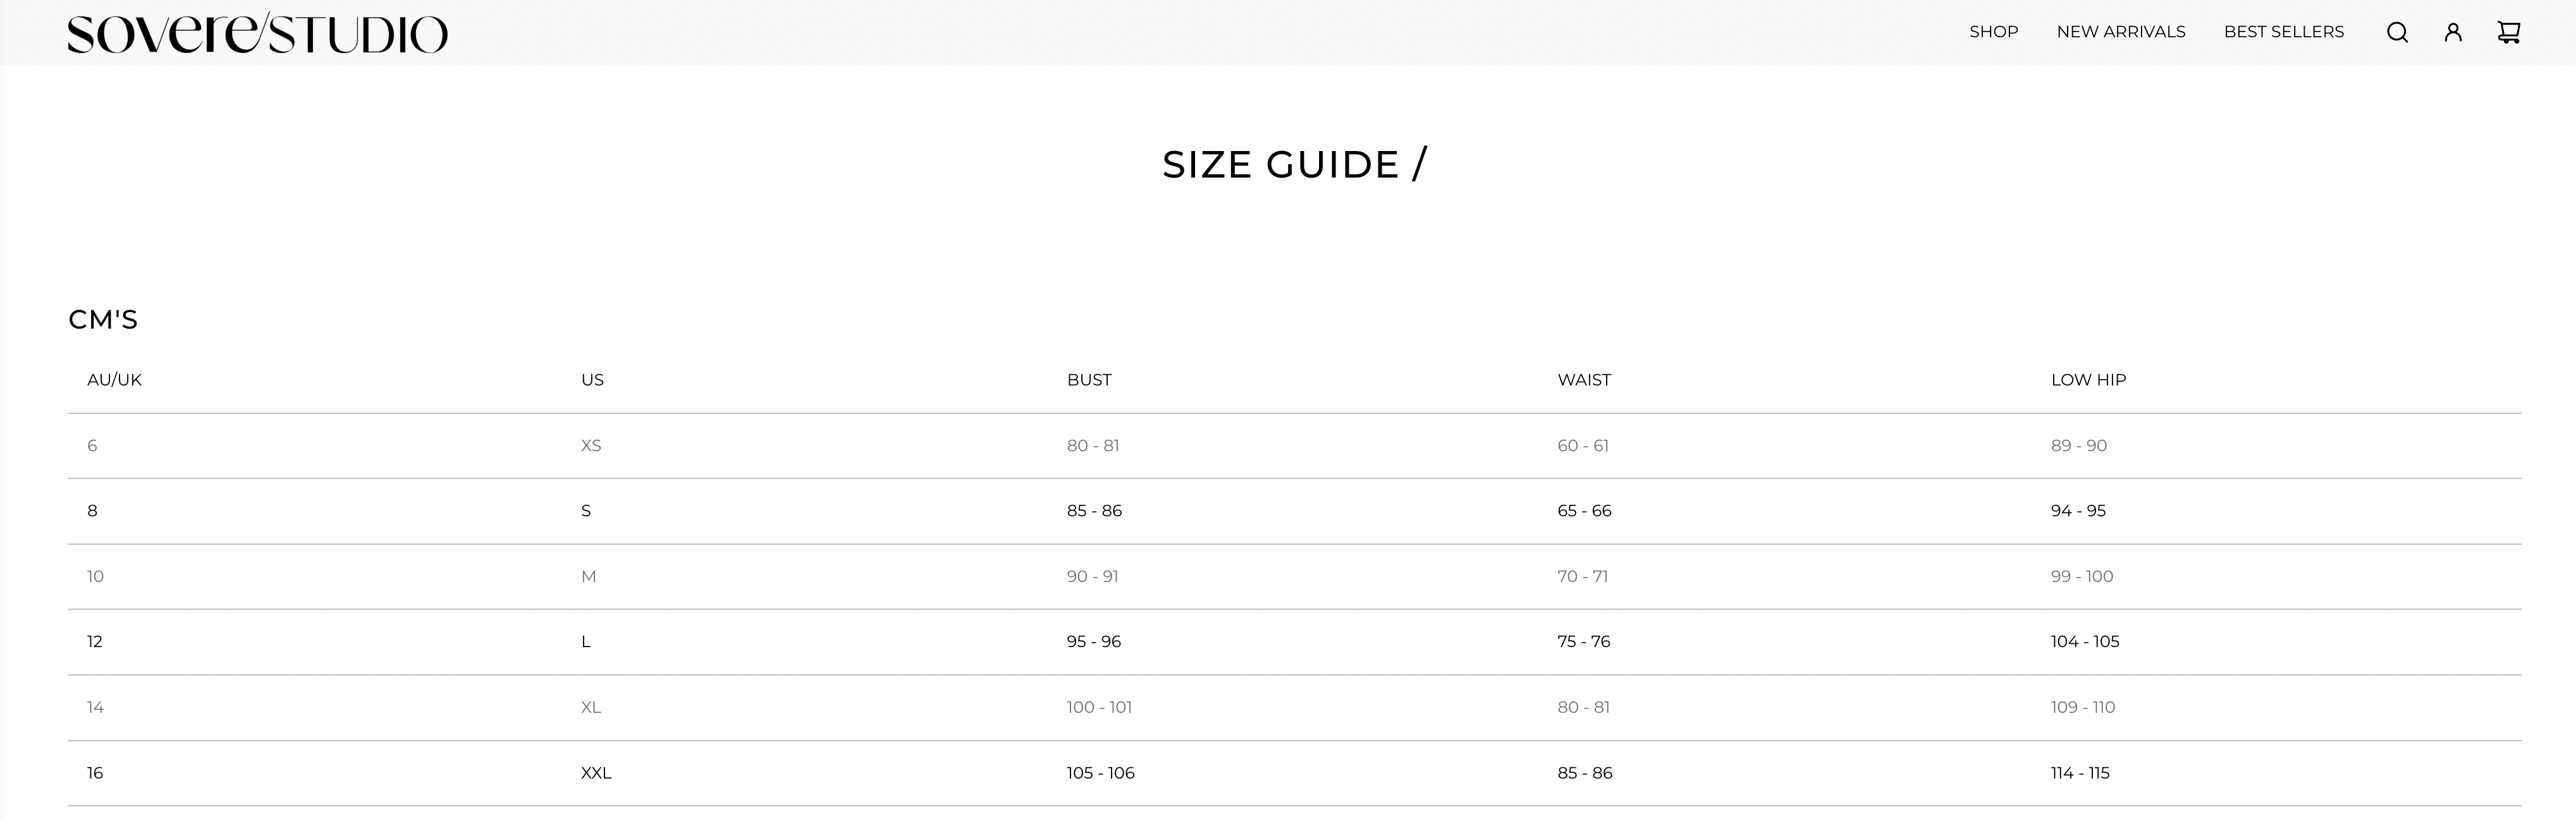Select the M size cell
The width and height of the screenshot is (2576, 819).
588,577
